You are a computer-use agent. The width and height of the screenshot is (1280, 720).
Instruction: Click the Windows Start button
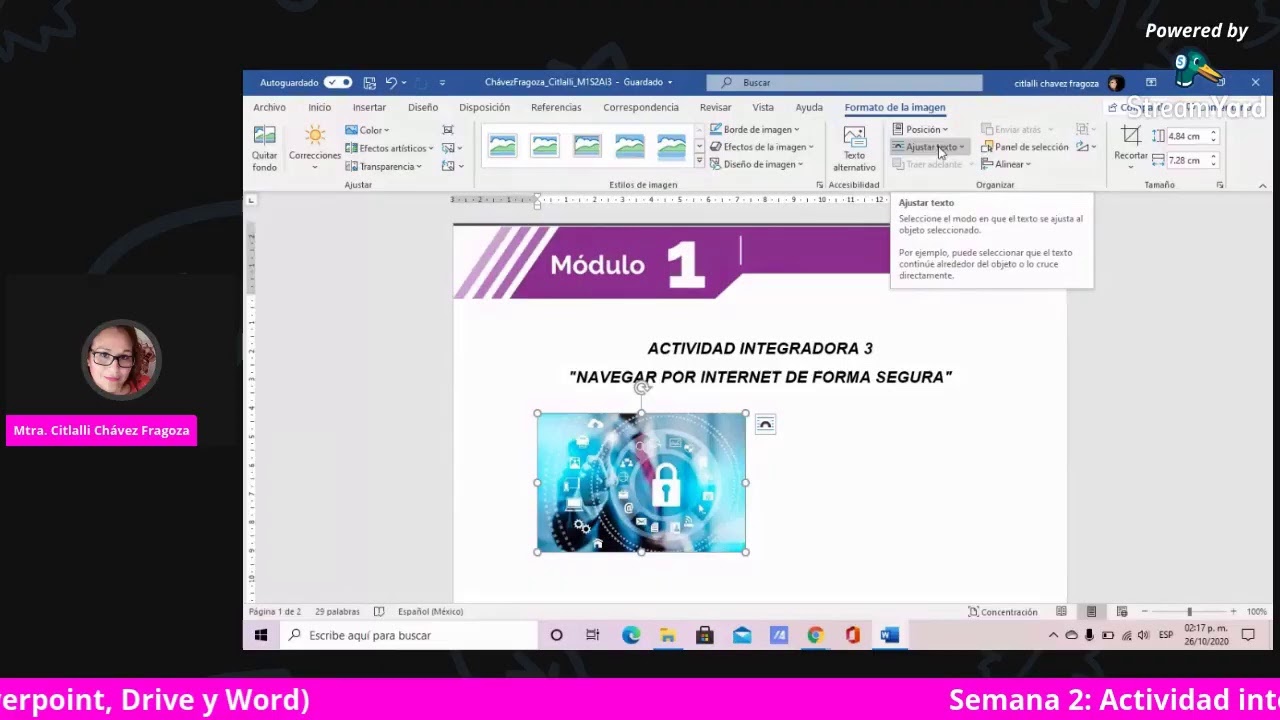(261, 635)
